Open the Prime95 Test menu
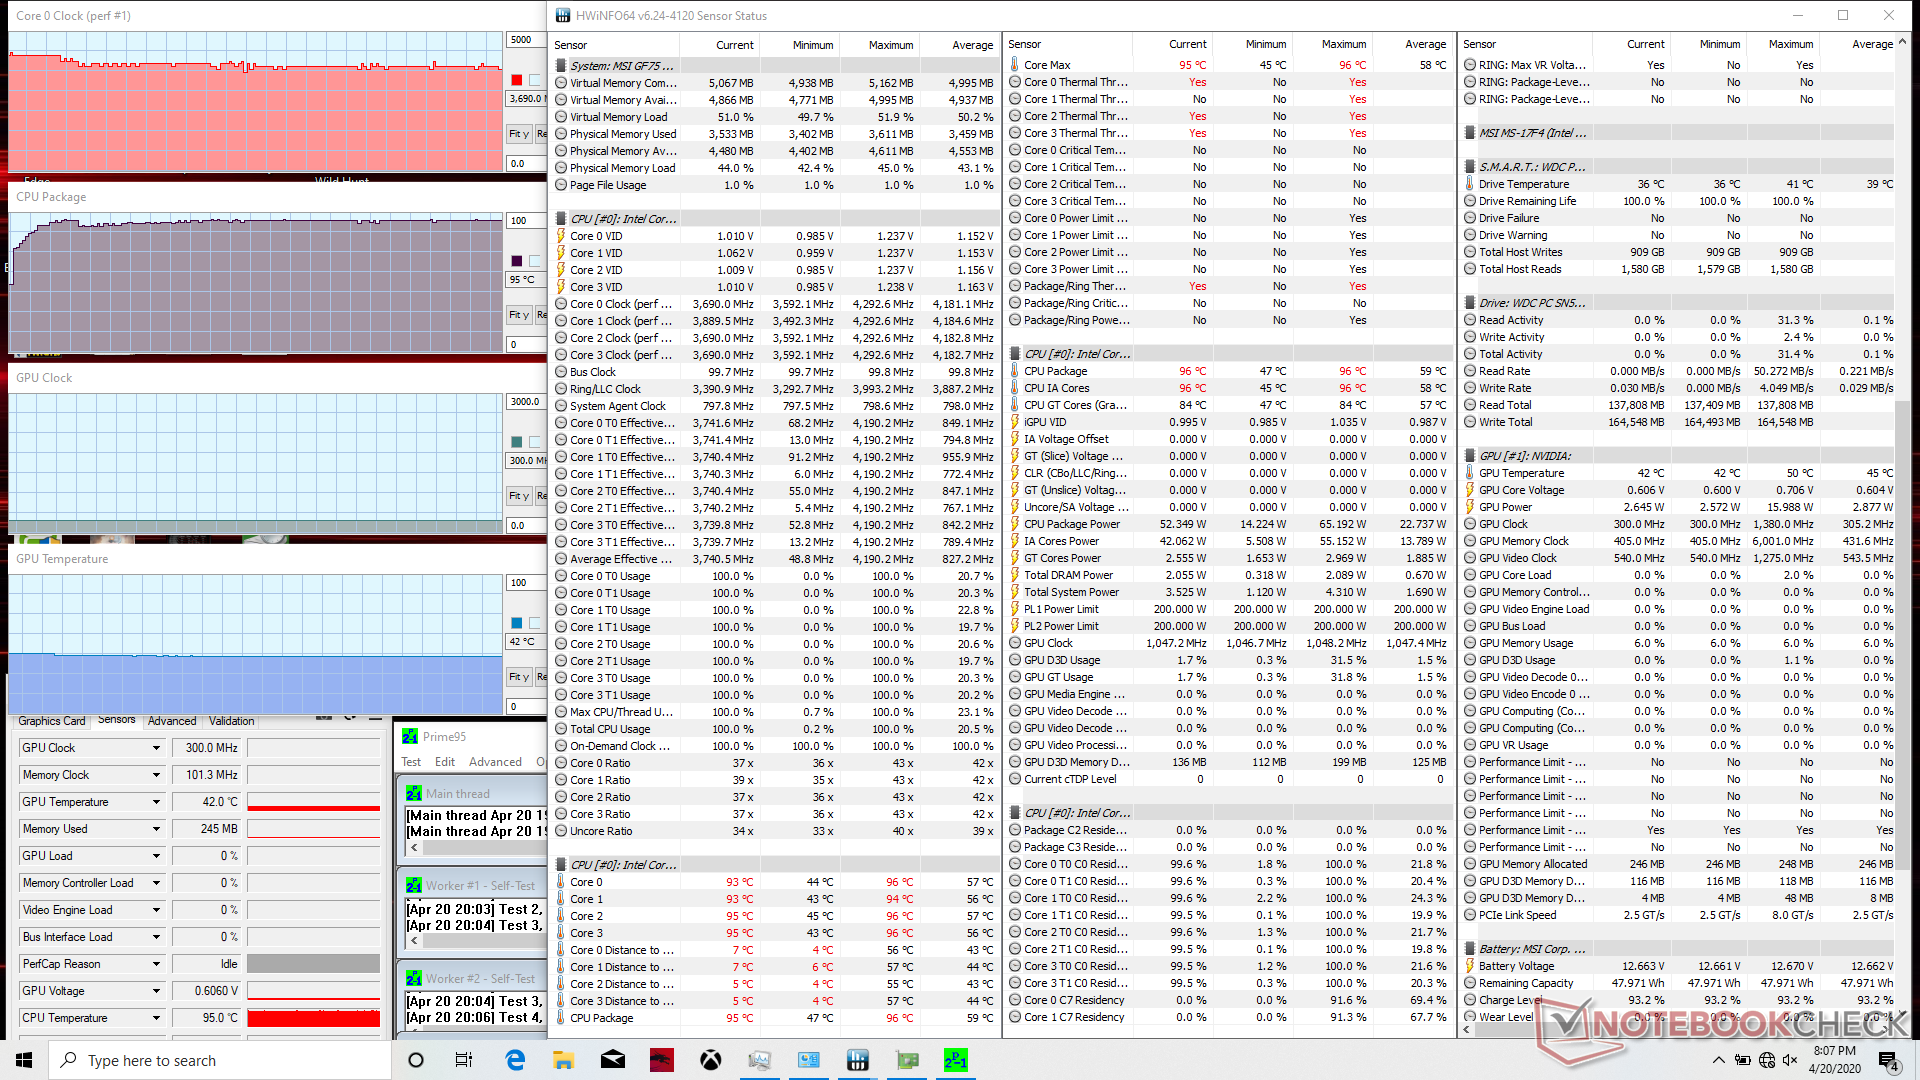Viewport: 1920px width, 1080px height. pyautogui.click(x=411, y=762)
